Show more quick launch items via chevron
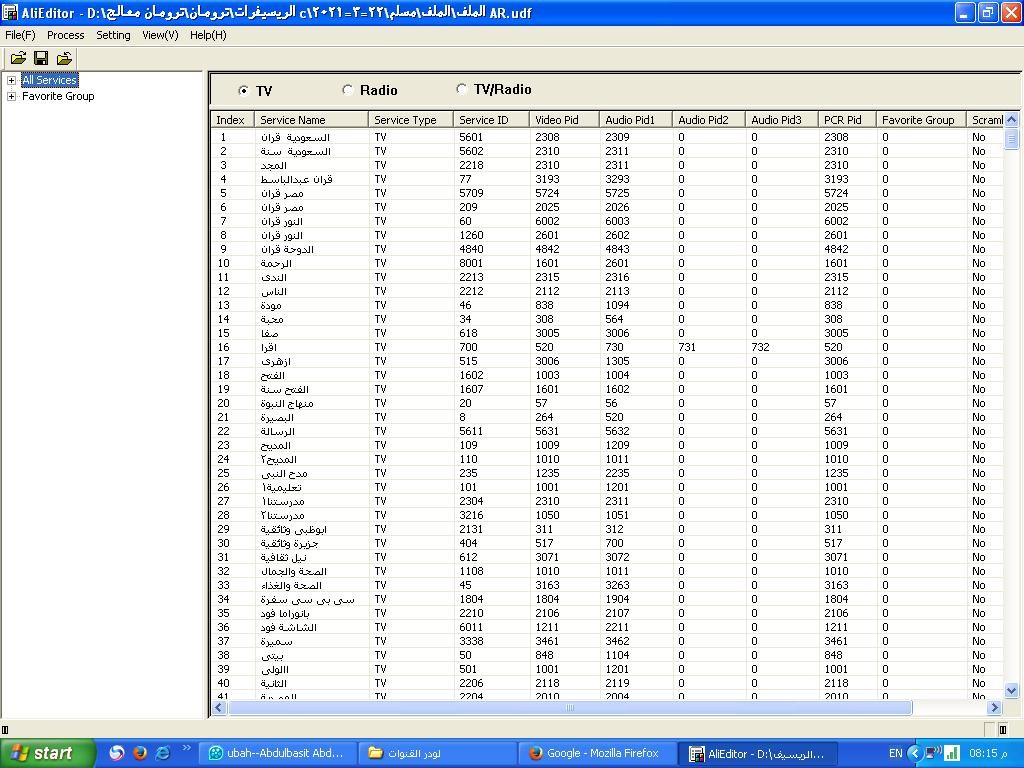The image size is (1024, 768). [186, 748]
